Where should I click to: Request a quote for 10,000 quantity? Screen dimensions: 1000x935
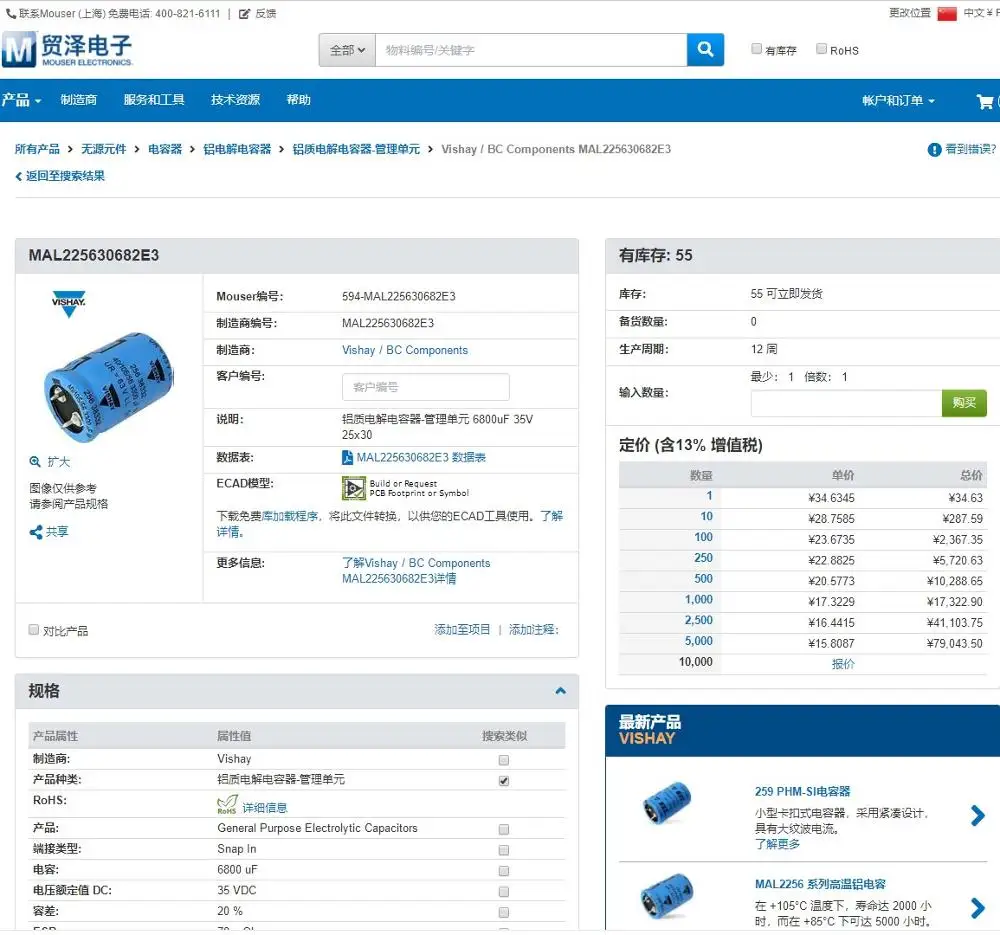coord(842,664)
